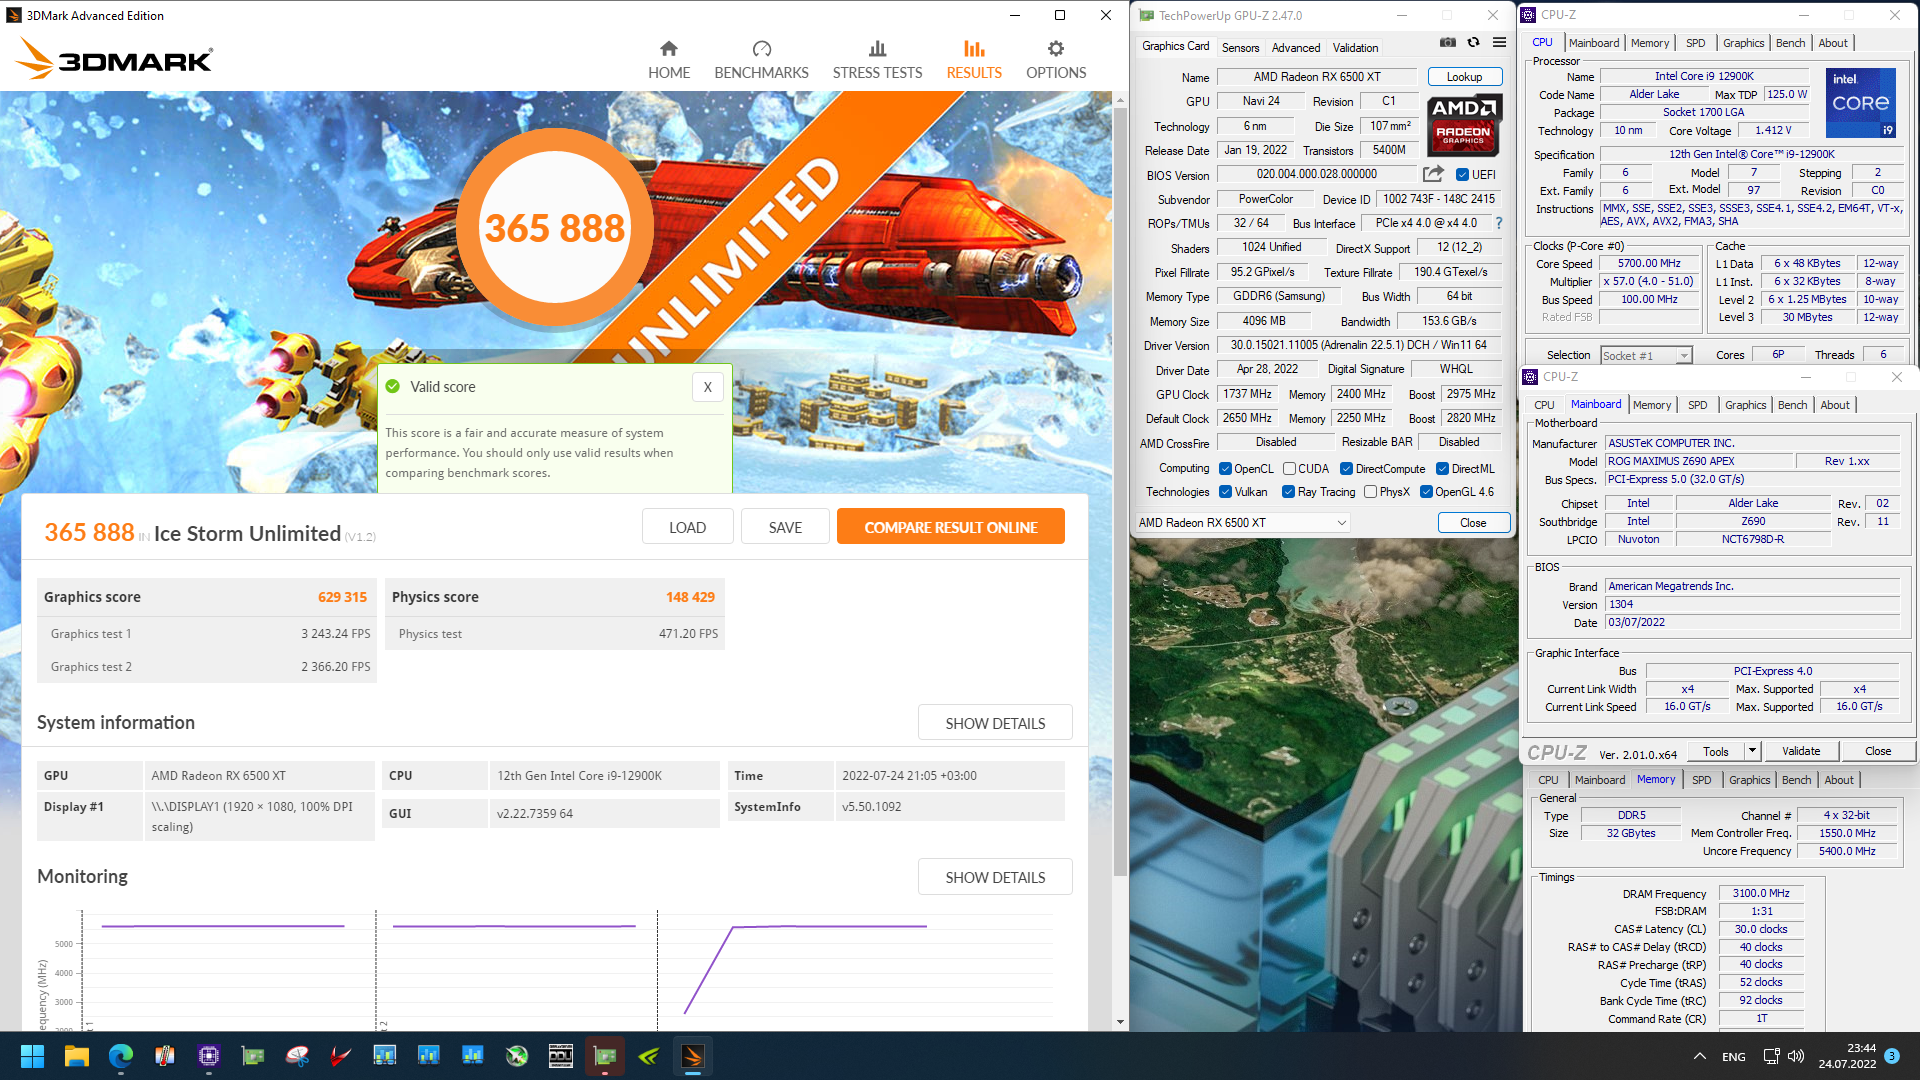The width and height of the screenshot is (1920, 1080).
Task: Open the volume speaker tray icon
Action: [1796, 1056]
